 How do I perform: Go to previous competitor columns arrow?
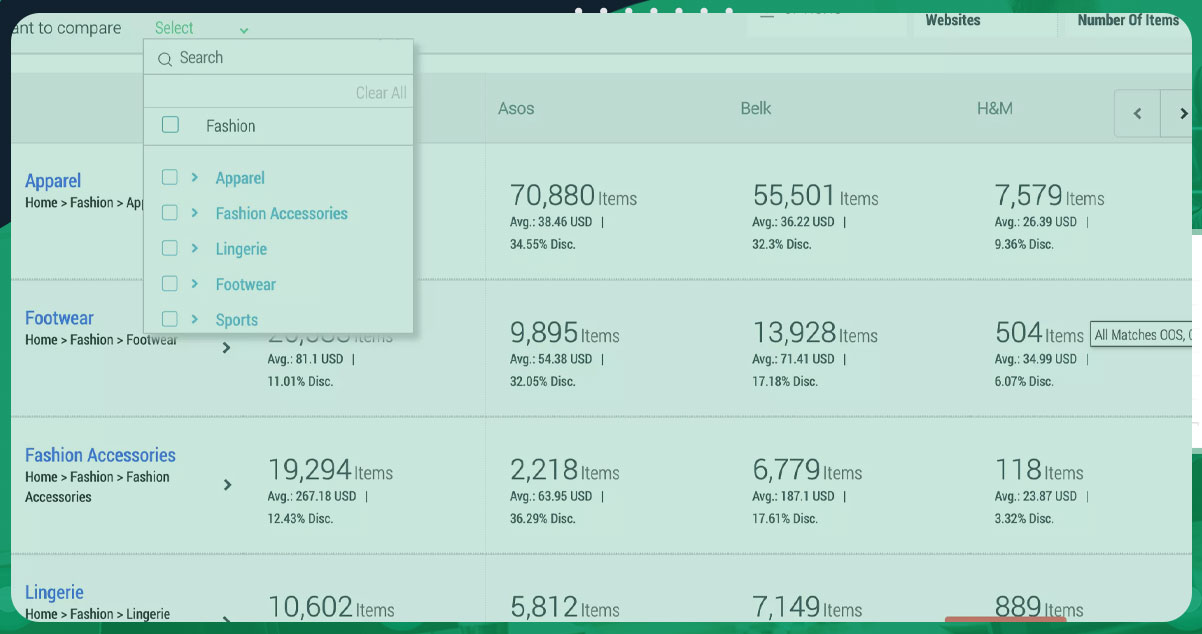coord(1137,113)
